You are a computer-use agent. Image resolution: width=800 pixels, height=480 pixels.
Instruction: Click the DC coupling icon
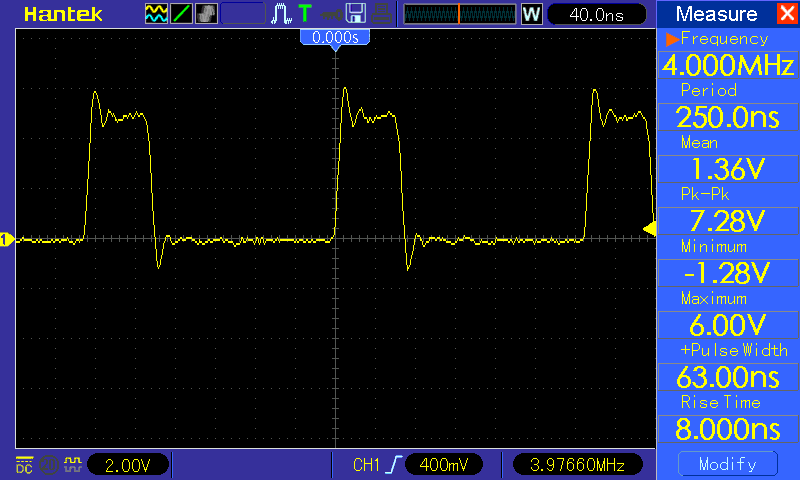pyautogui.click(x=24, y=465)
